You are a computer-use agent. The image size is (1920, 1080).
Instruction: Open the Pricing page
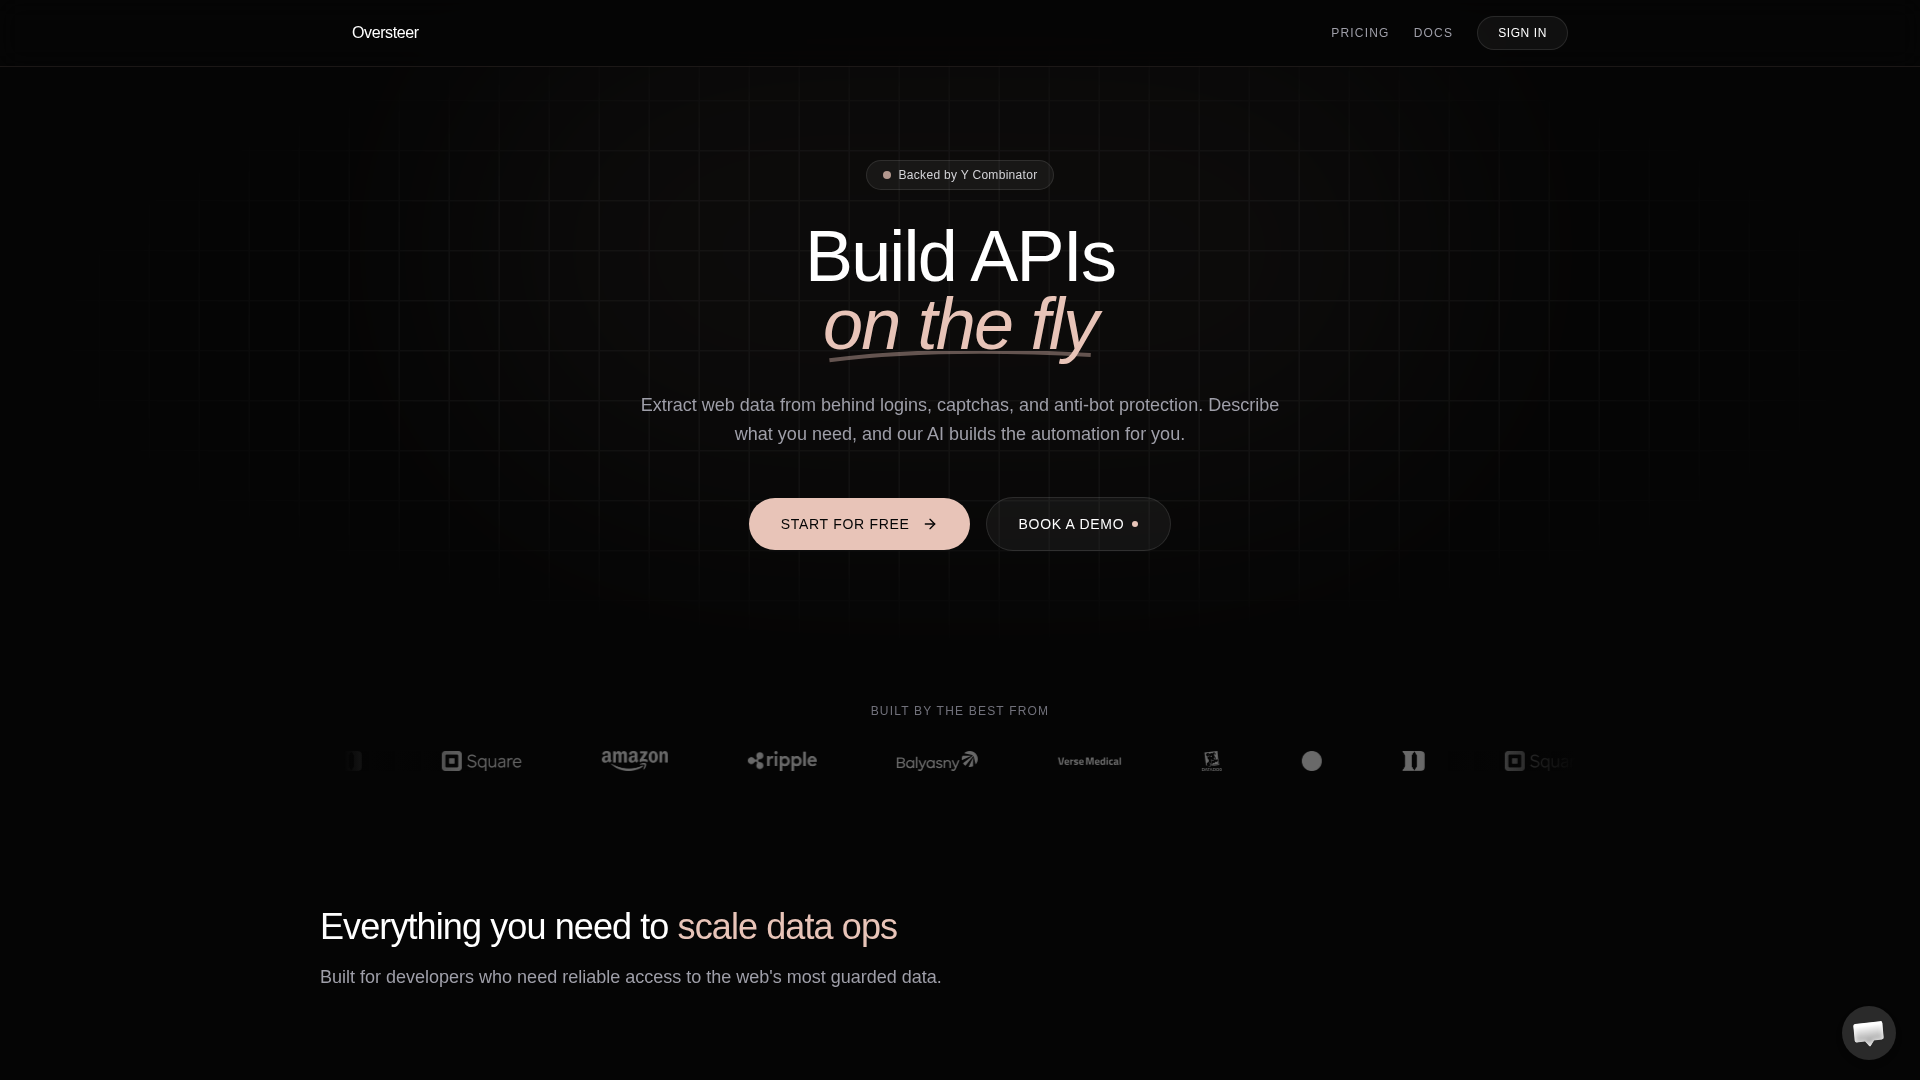coord(1359,33)
